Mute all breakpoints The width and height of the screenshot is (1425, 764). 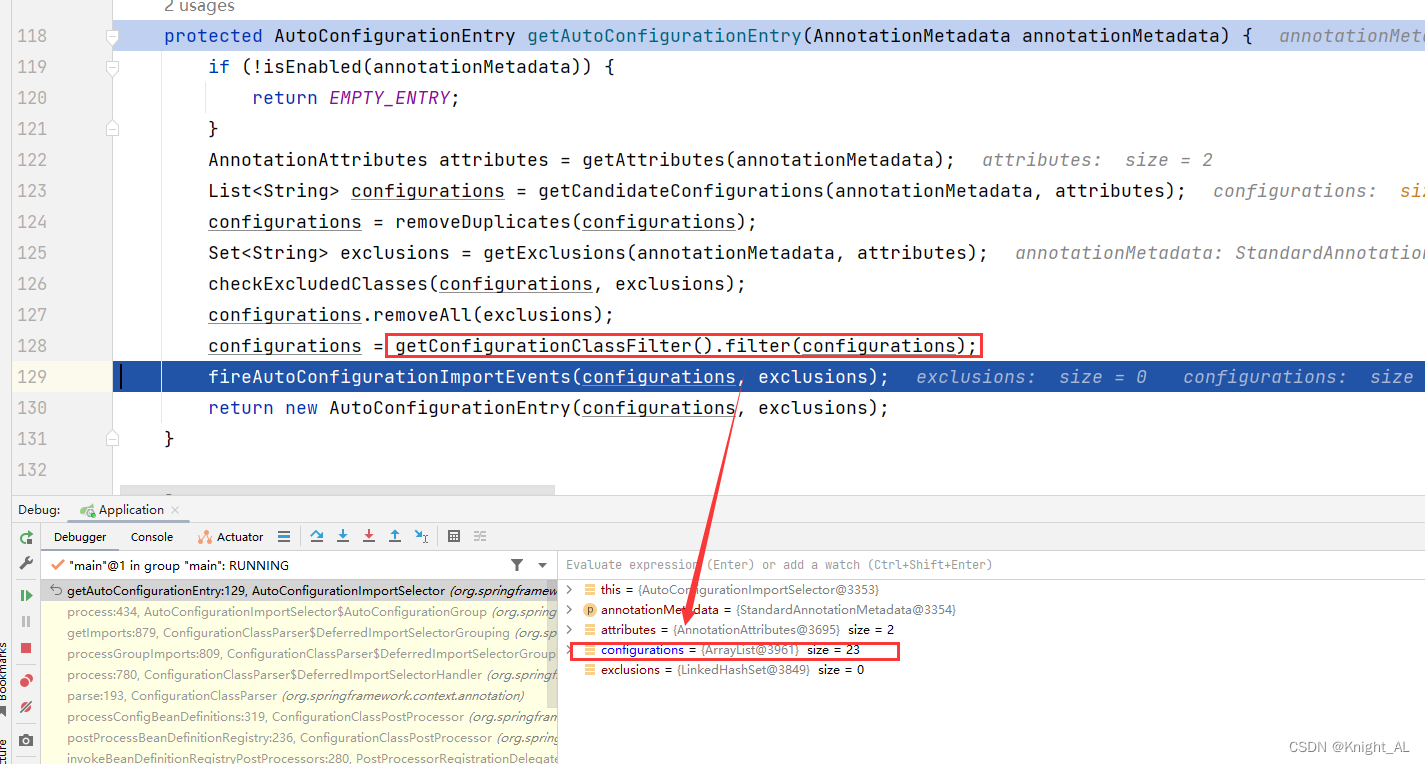click(26, 707)
